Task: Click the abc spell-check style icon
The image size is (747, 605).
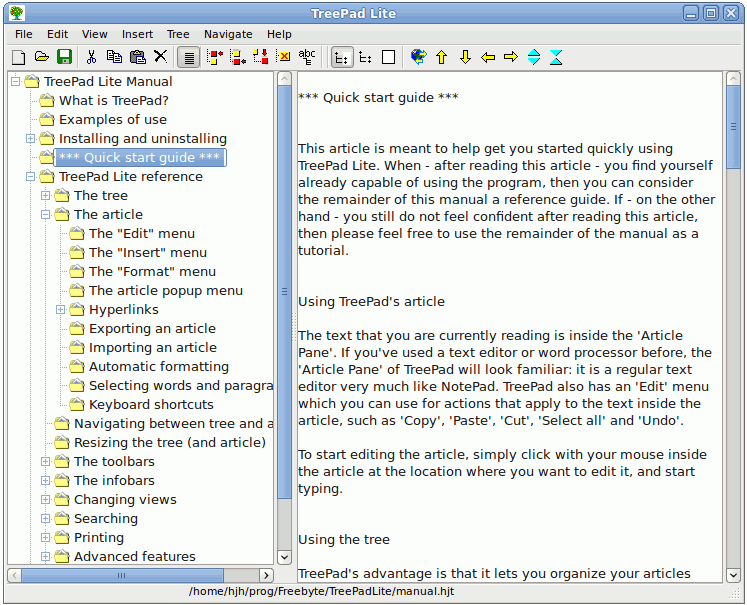Action: [307, 56]
